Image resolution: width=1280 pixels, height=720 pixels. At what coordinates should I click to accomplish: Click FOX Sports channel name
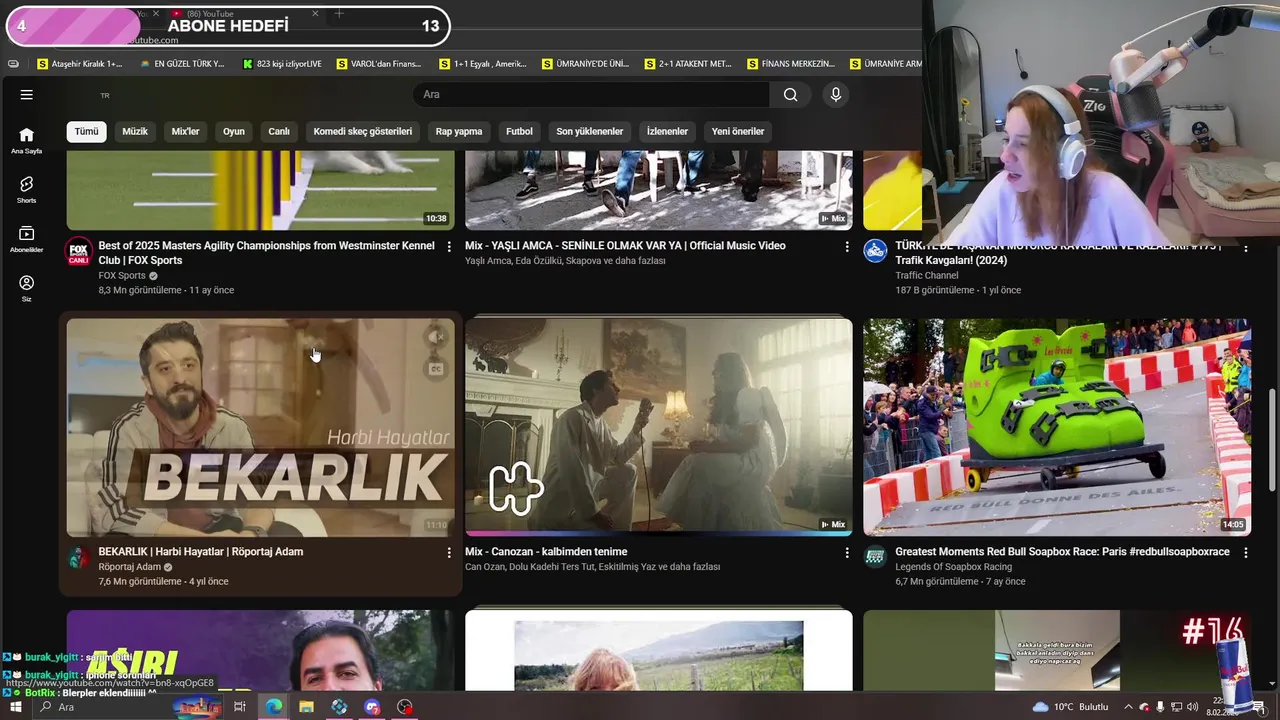(122, 276)
